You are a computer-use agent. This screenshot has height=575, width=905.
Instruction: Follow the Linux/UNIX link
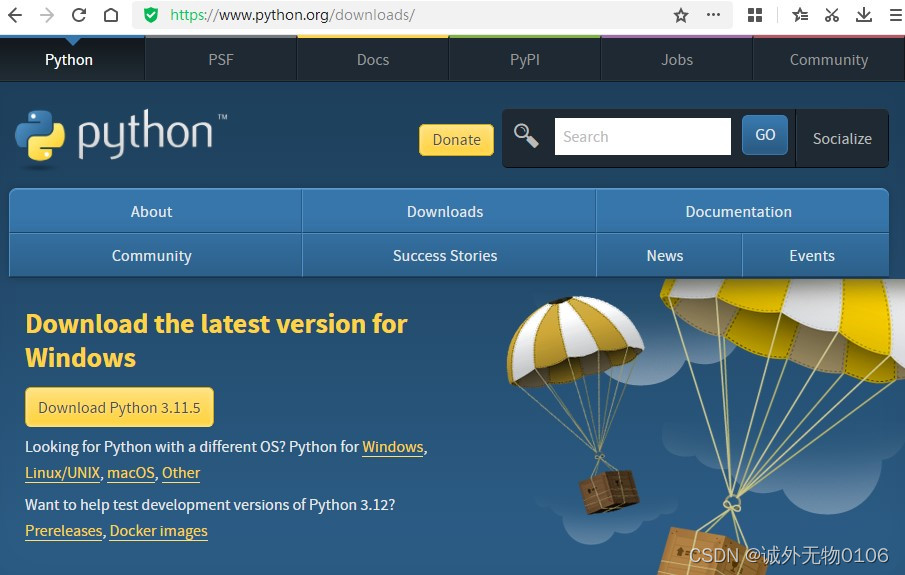point(62,473)
